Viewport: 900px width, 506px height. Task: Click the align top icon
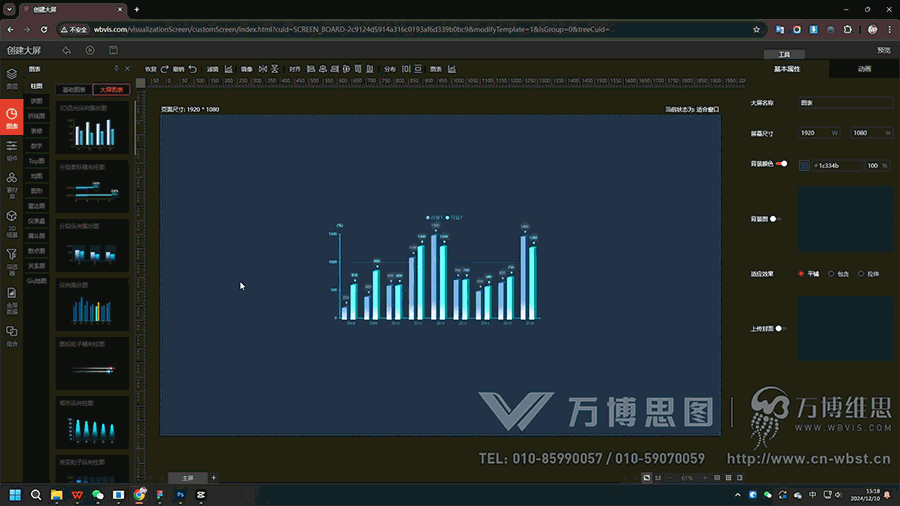(358, 69)
